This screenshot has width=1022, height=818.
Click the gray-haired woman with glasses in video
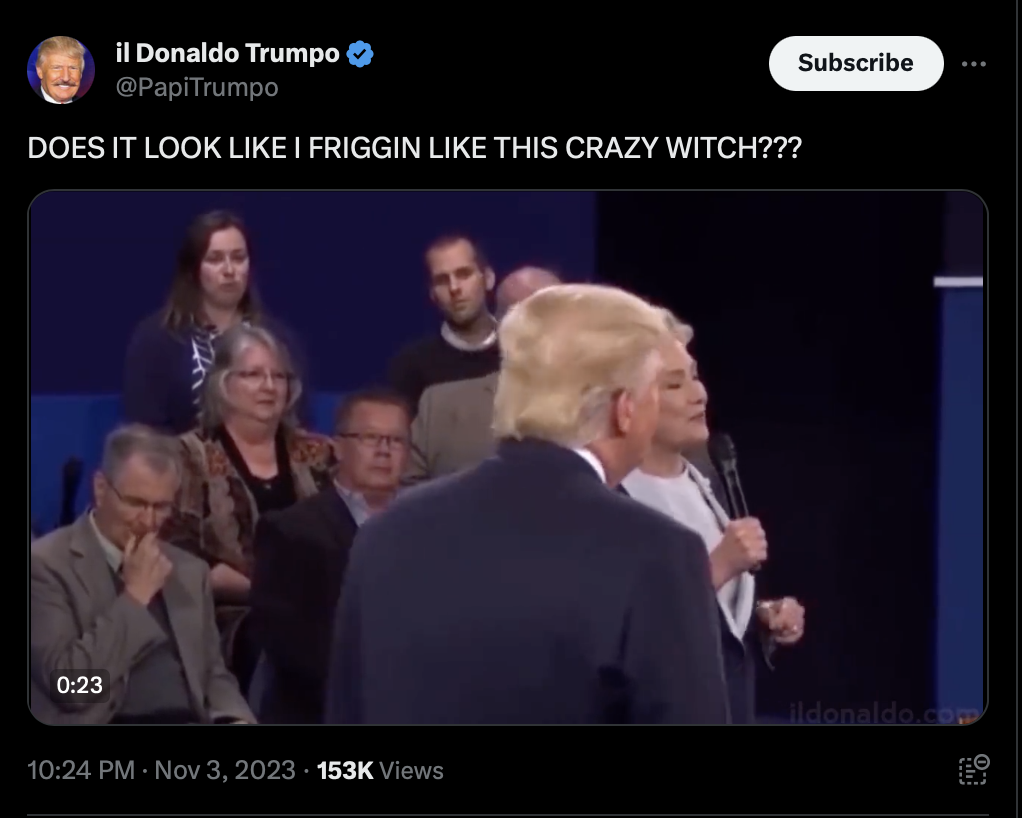tap(251, 450)
